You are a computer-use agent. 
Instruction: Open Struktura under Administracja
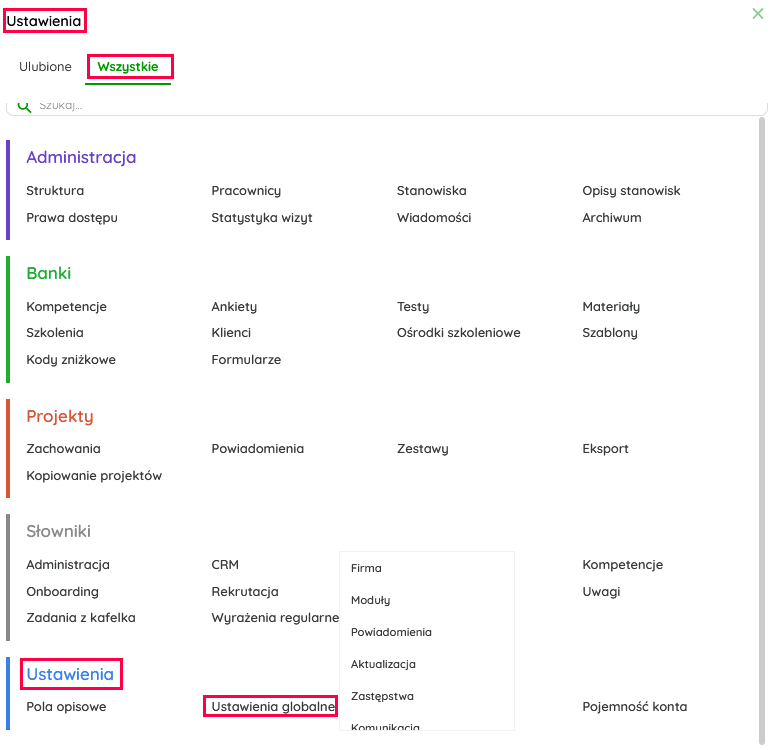point(55,191)
